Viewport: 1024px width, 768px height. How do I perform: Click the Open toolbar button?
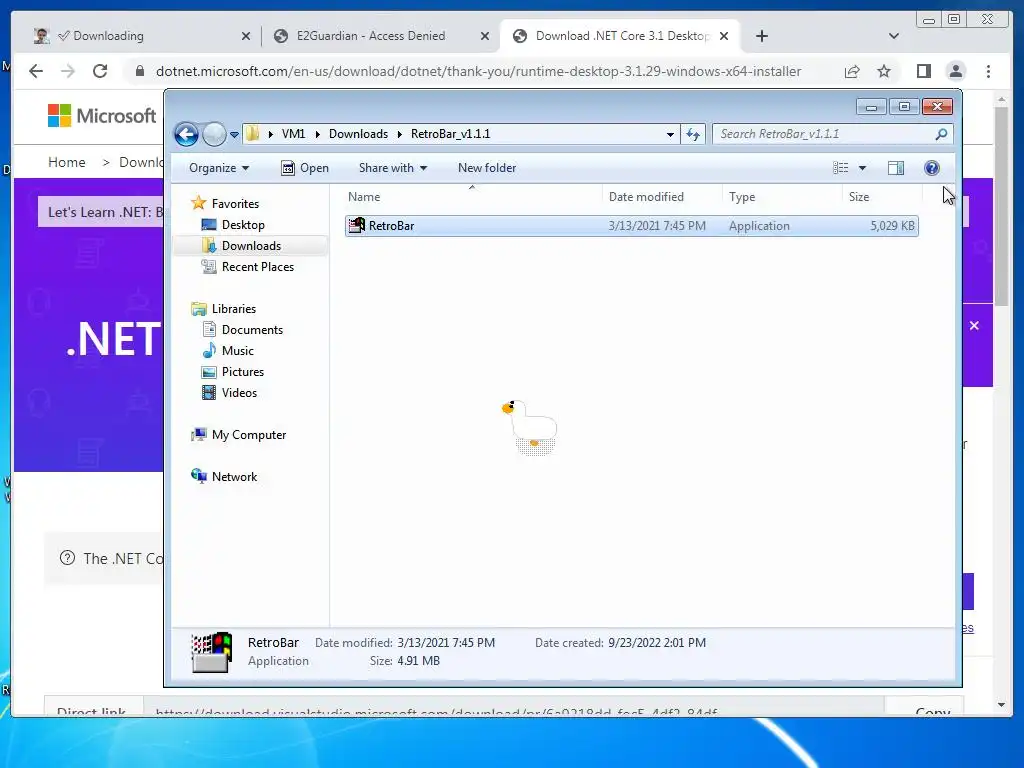click(304, 168)
